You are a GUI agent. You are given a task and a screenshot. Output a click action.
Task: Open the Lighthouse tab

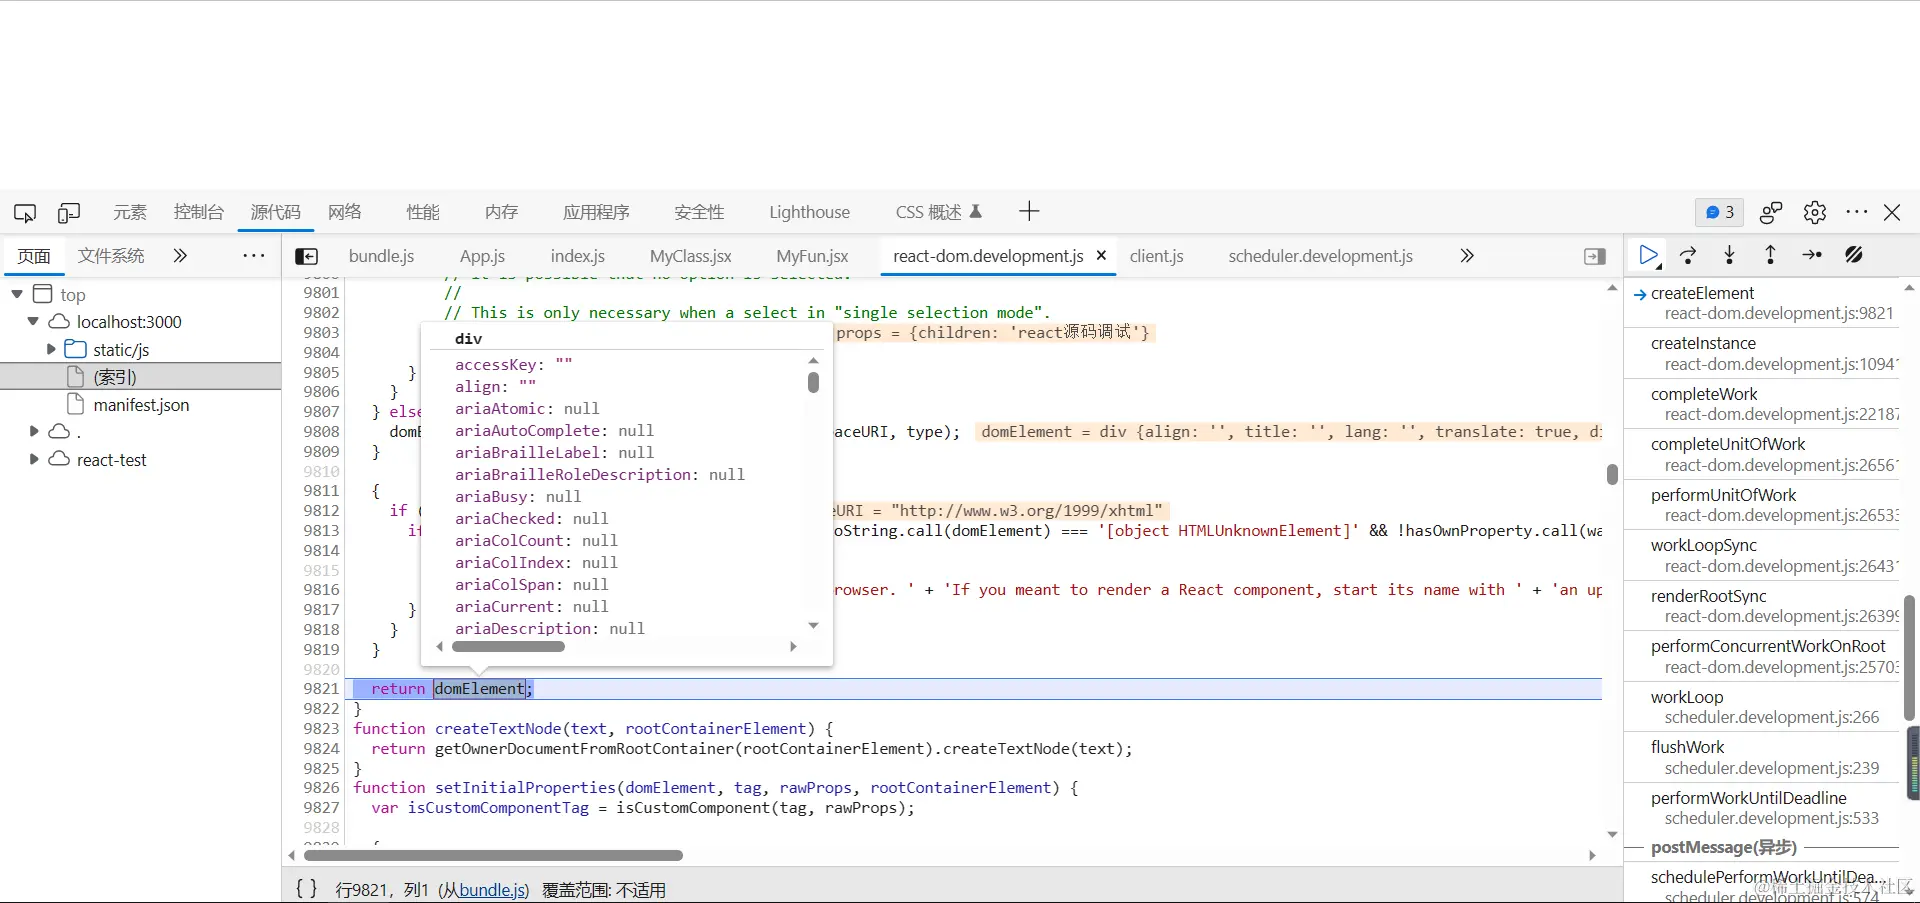810,212
